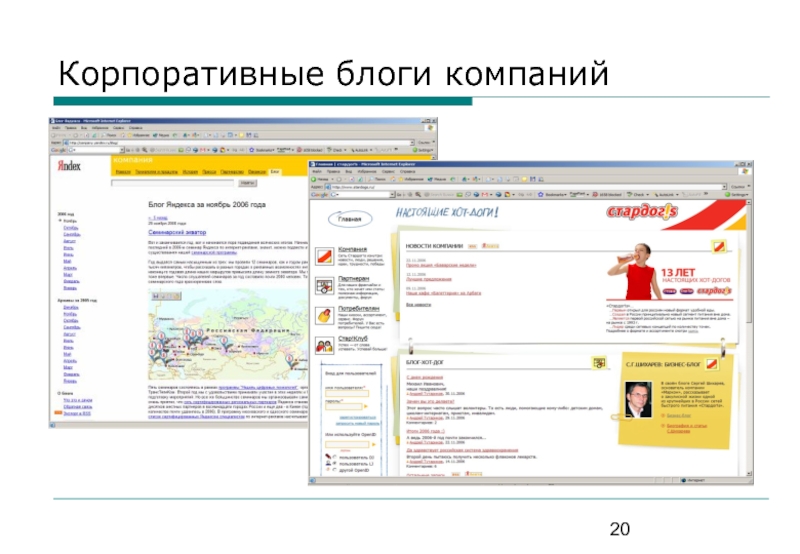The image size is (800, 554).
Task: Click the red stripe icon in news panel corner
Action: pos(718,247)
